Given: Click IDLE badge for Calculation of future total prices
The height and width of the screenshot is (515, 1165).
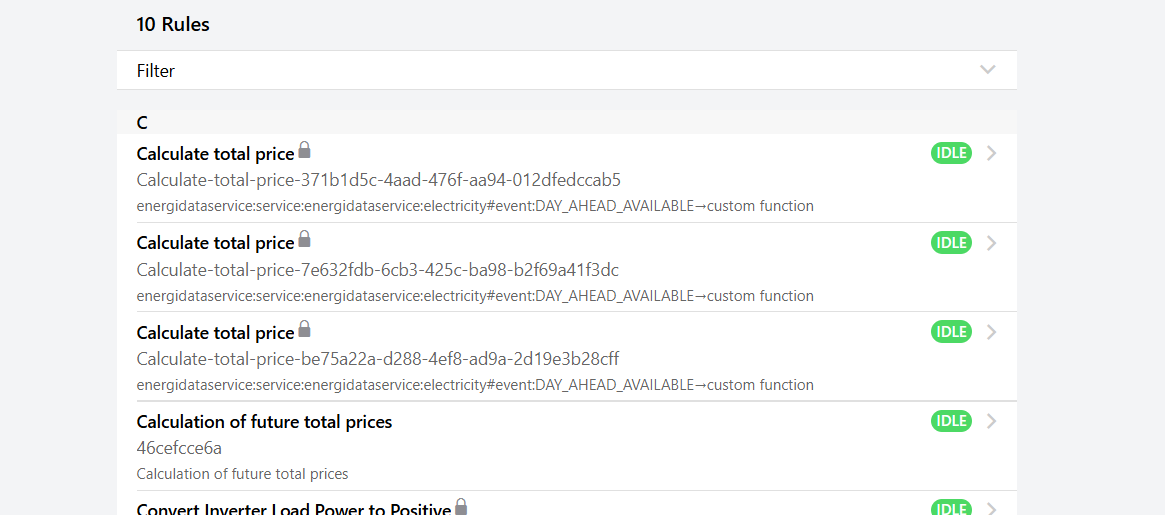Looking at the screenshot, I should [x=951, y=421].
